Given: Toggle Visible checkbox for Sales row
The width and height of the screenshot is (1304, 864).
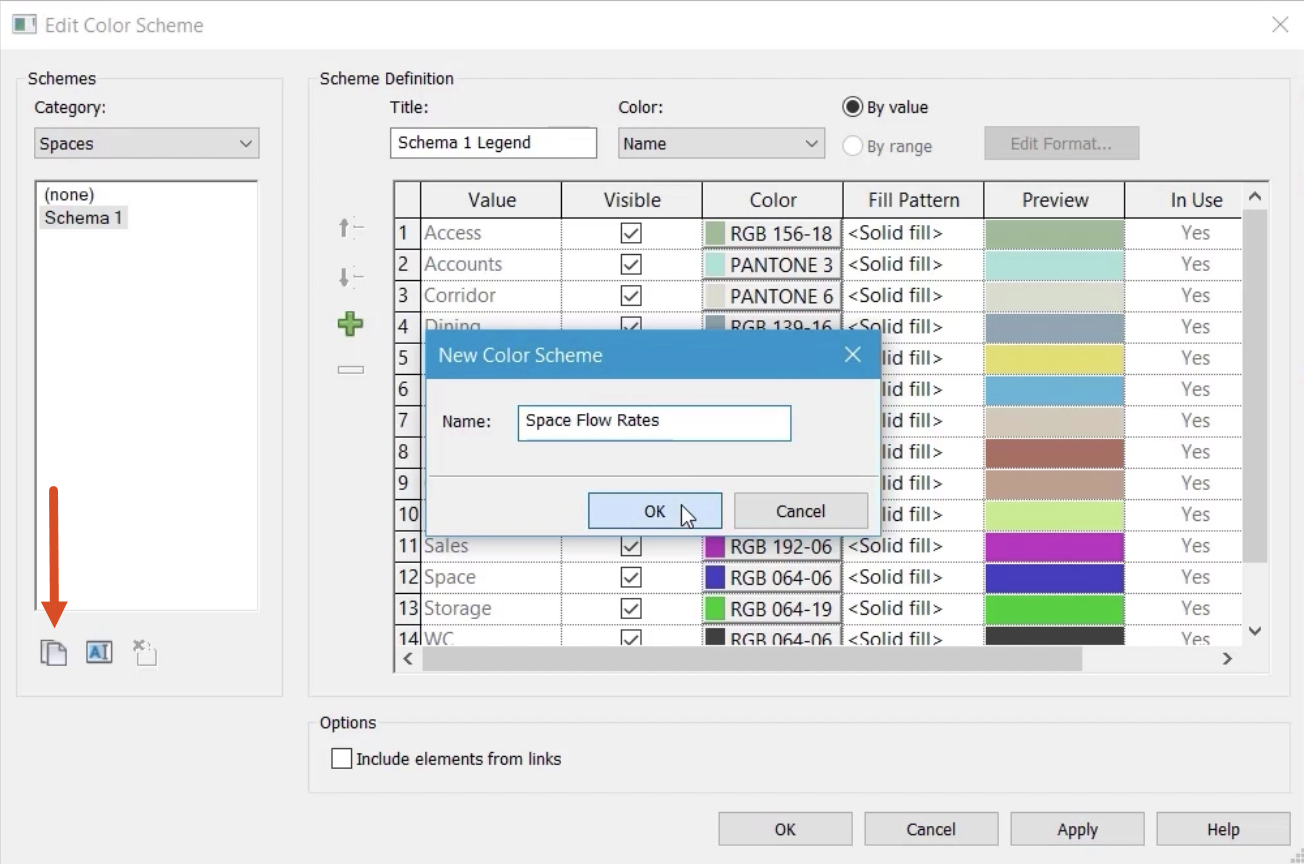Looking at the screenshot, I should (631, 546).
